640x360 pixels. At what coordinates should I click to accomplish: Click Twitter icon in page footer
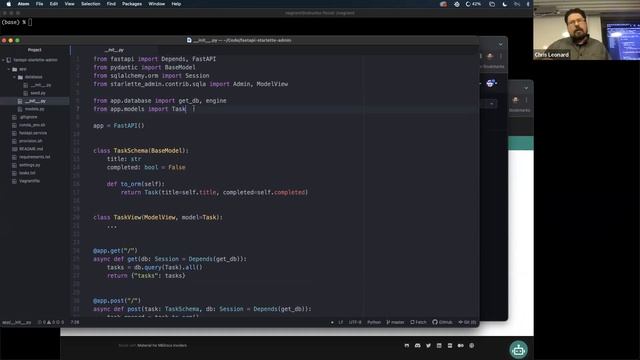(x=429, y=346)
